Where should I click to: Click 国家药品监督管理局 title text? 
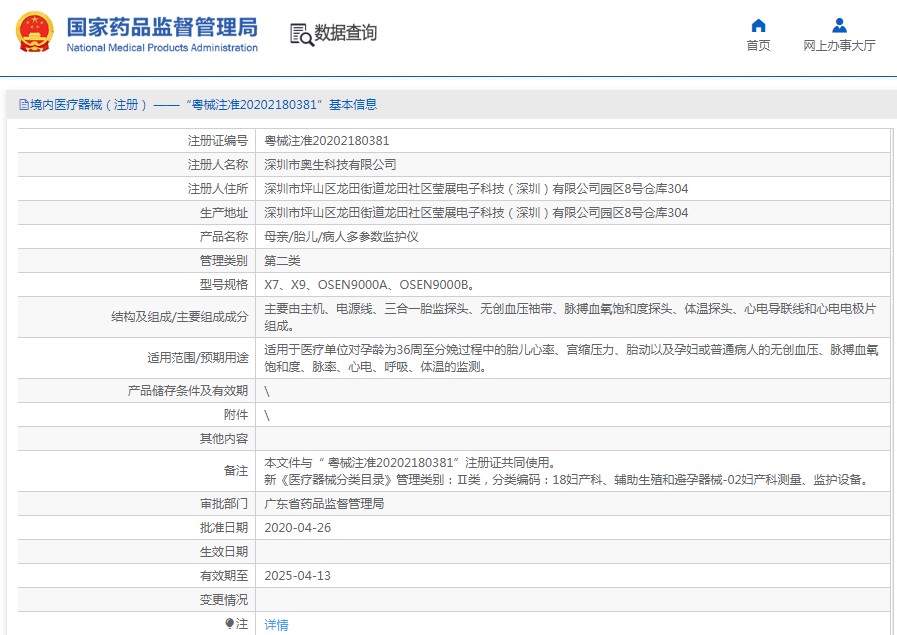click(x=162, y=27)
